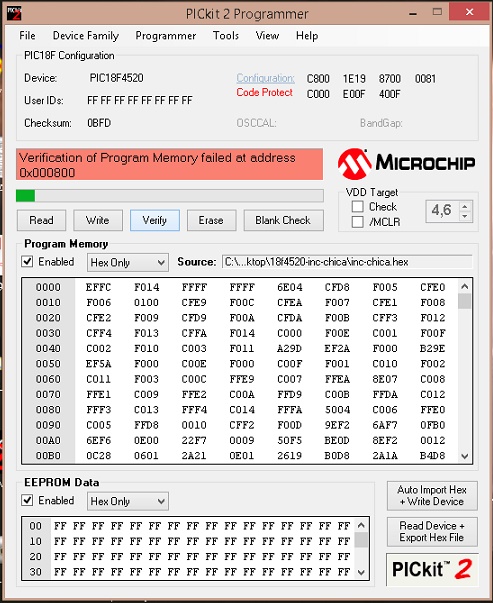This screenshot has width=493, height=603.
Task: Decrease VDD voltage with down arrow
Action: 465,216
